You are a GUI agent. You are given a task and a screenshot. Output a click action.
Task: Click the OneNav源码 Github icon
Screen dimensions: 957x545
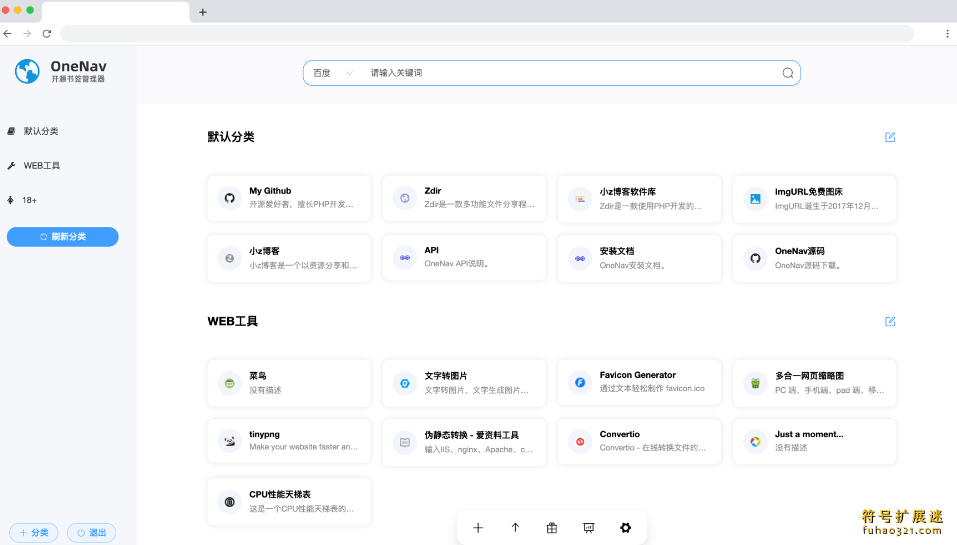755,259
